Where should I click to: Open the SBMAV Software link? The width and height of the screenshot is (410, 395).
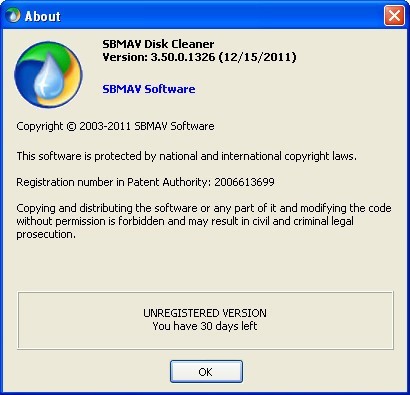click(149, 89)
